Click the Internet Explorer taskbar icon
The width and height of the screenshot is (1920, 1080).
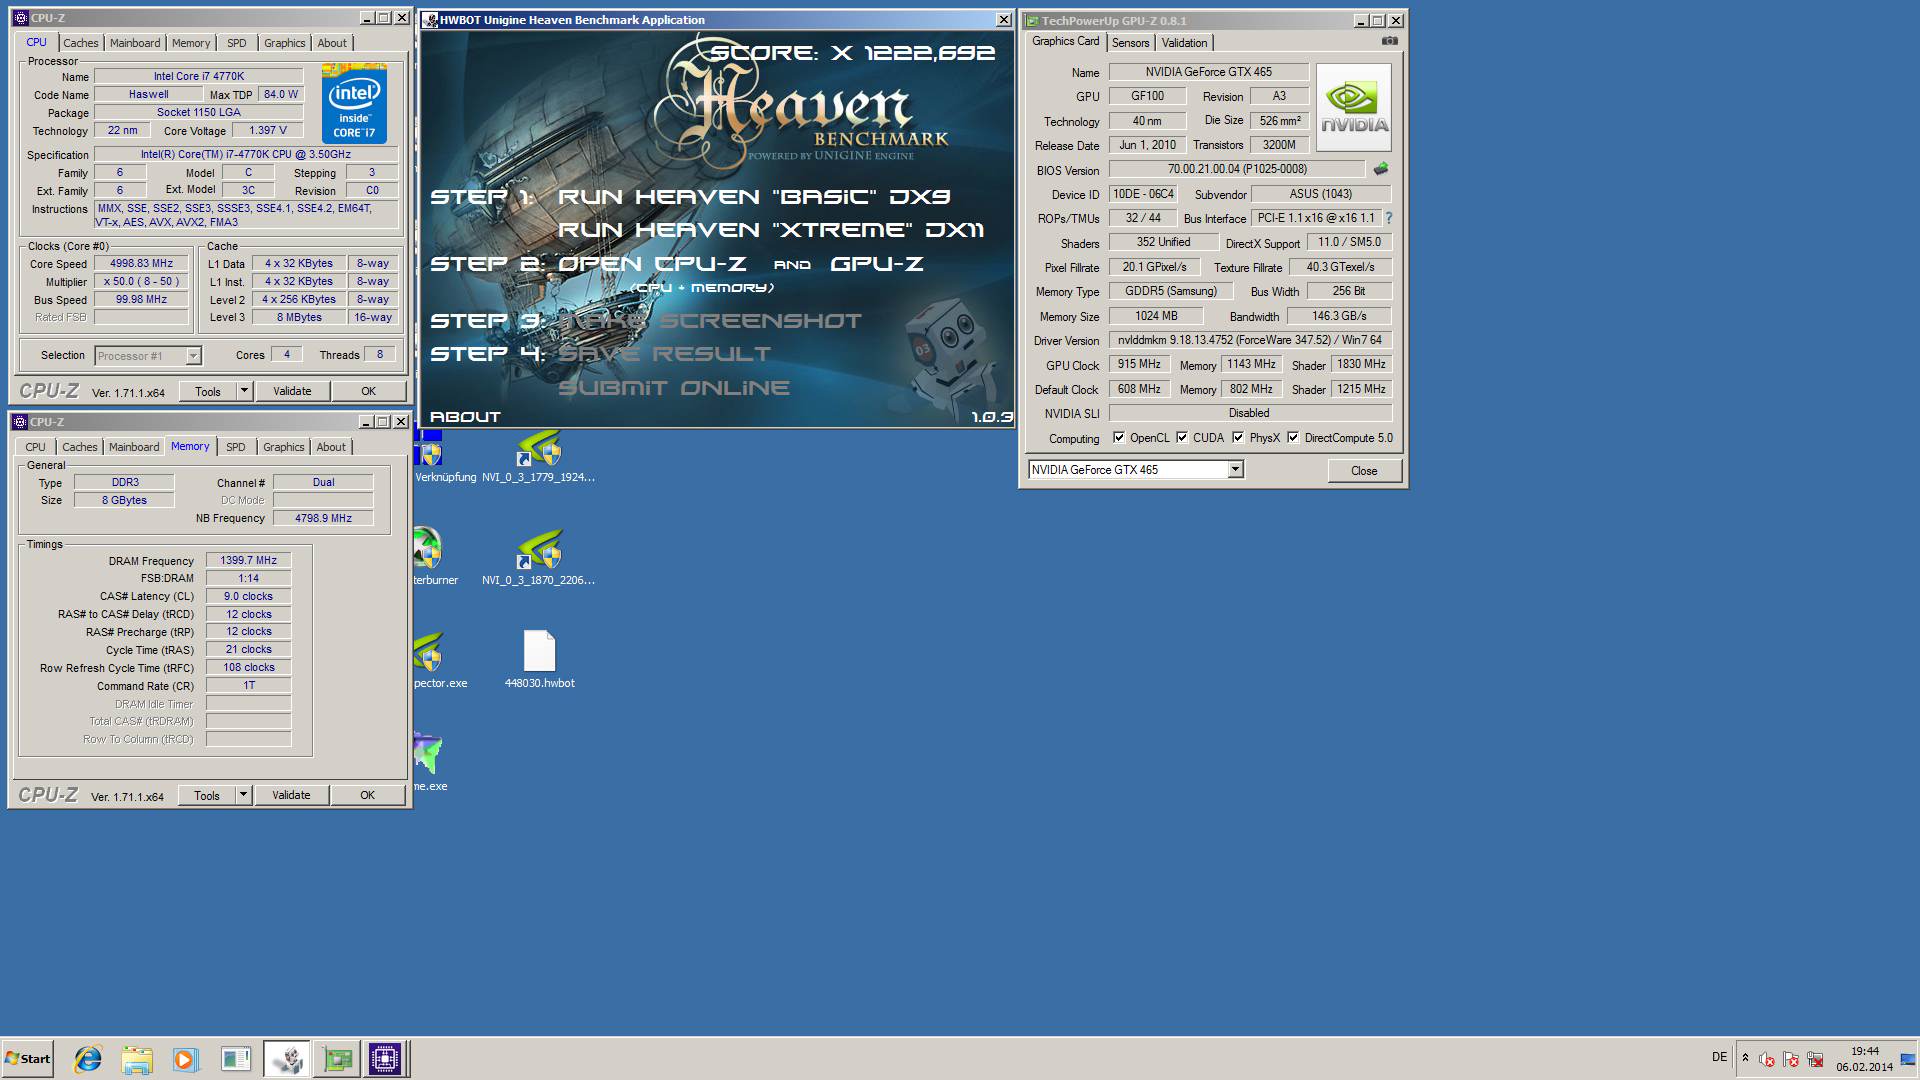(x=88, y=1058)
